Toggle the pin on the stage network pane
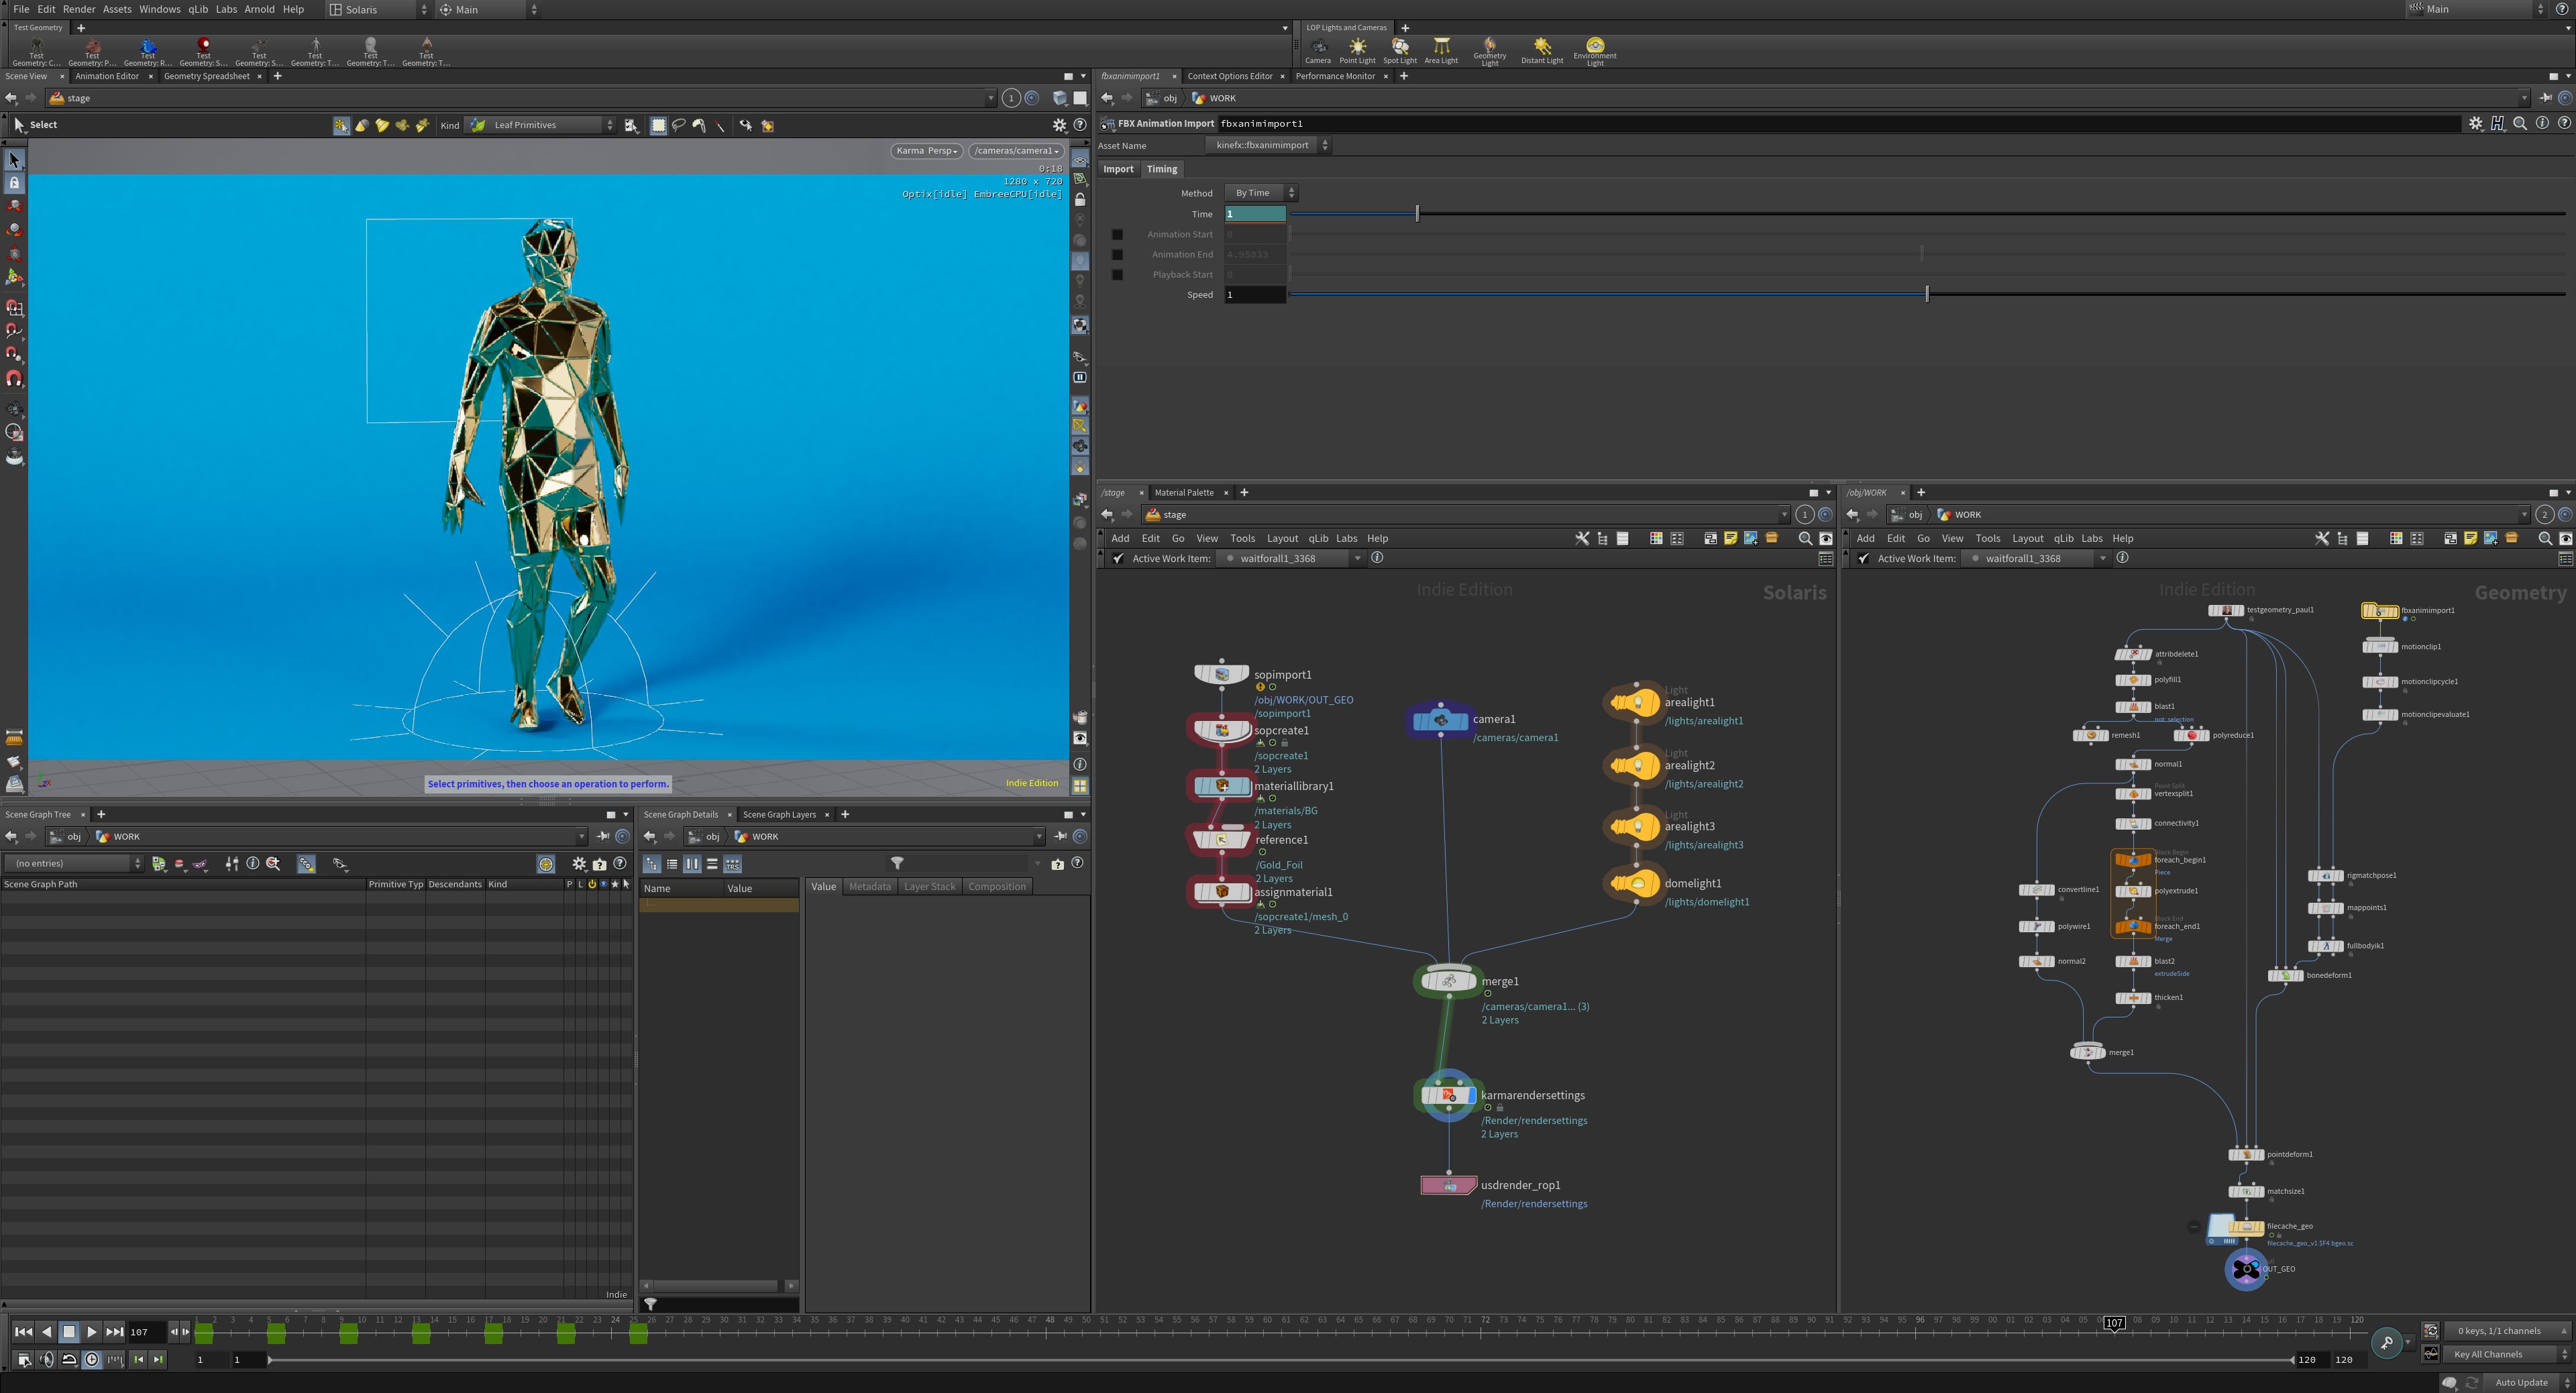The image size is (2576, 1393). tap(1806, 514)
